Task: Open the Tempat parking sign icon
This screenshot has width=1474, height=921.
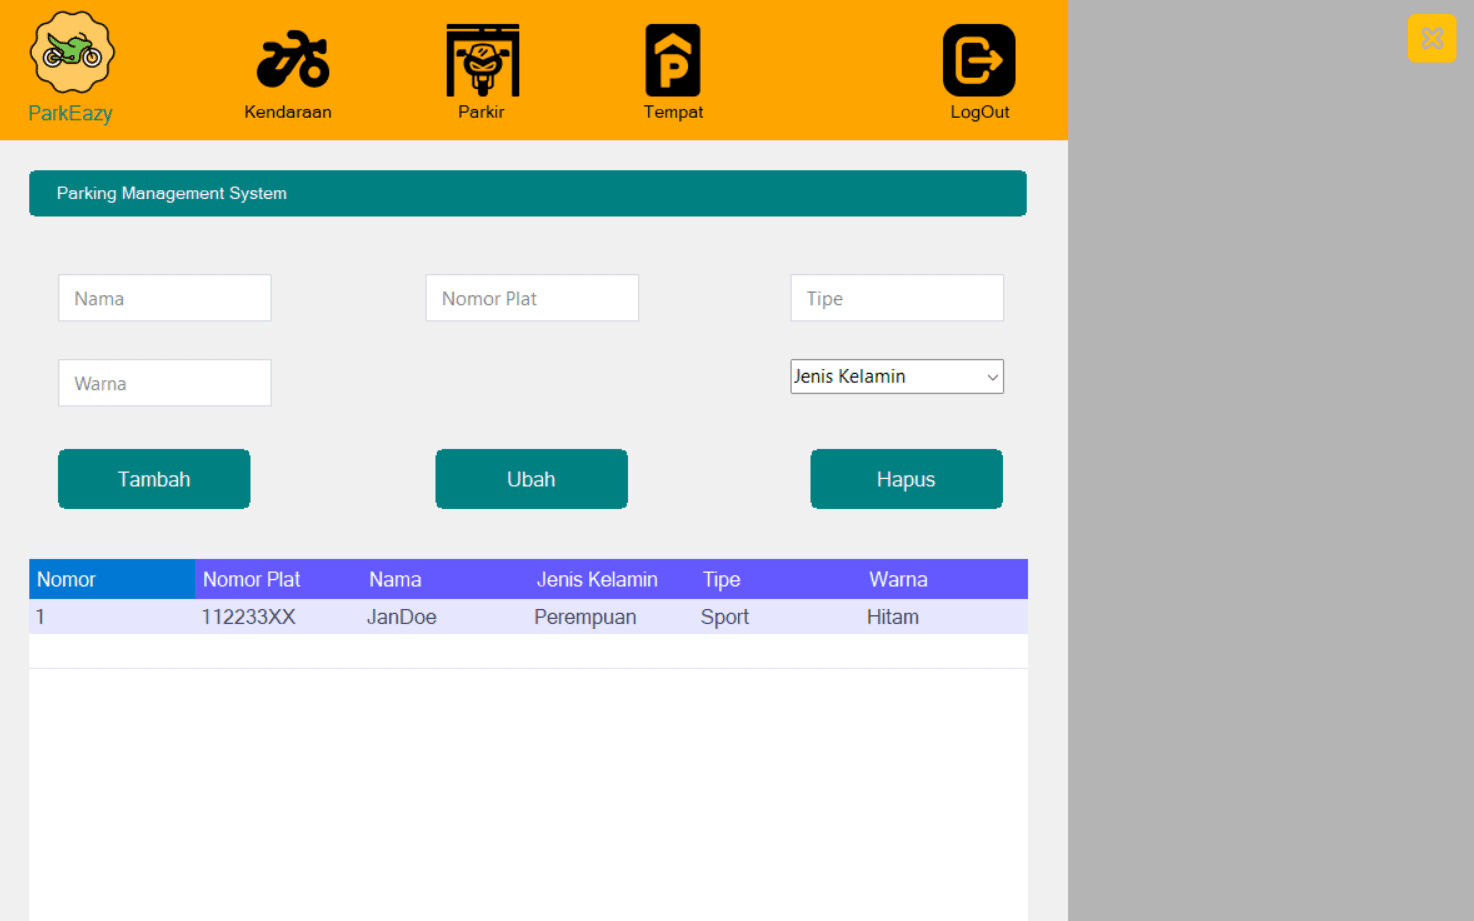Action: (673, 60)
